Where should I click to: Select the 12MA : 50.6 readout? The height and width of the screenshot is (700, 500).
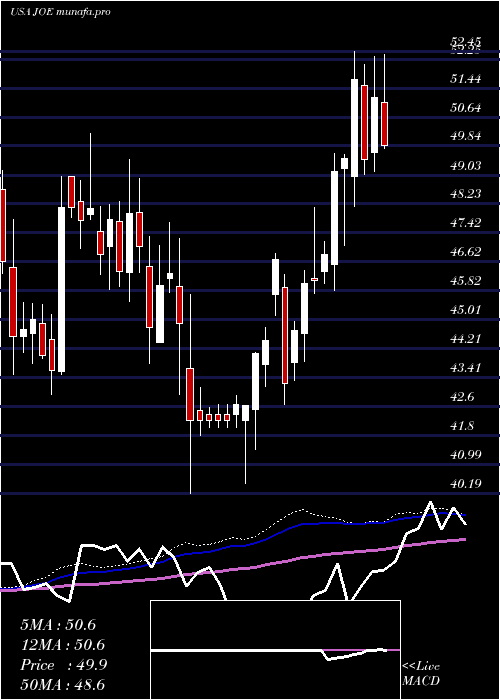tap(62, 645)
